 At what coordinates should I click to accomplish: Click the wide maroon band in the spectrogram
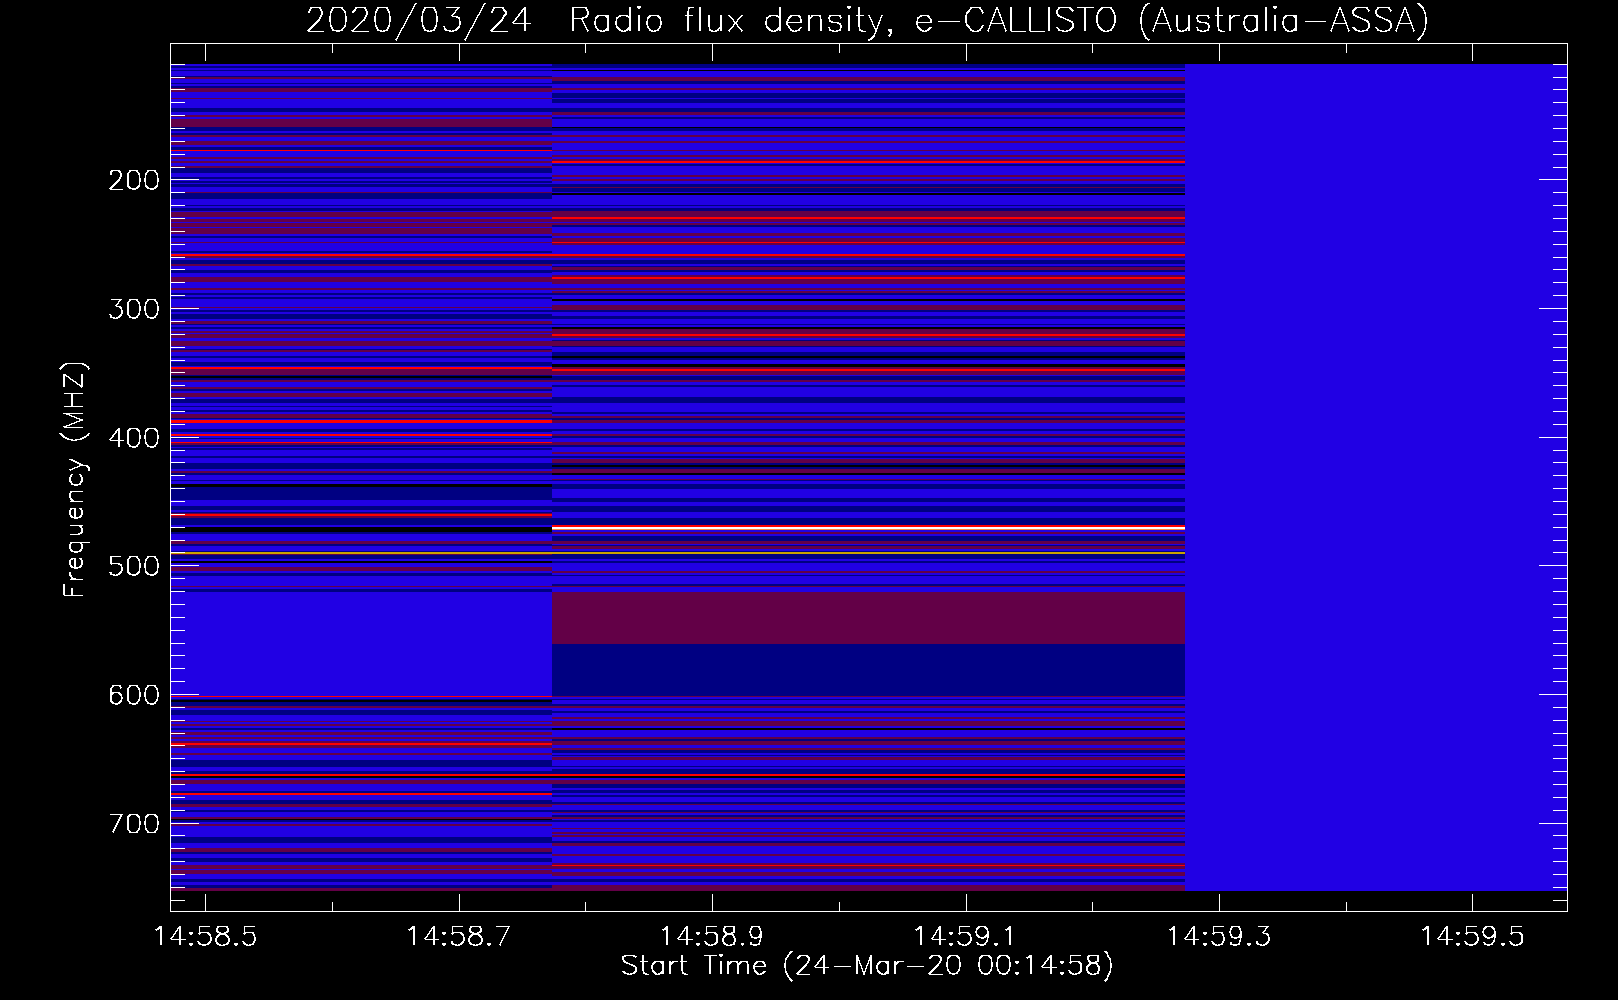(x=868, y=618)
